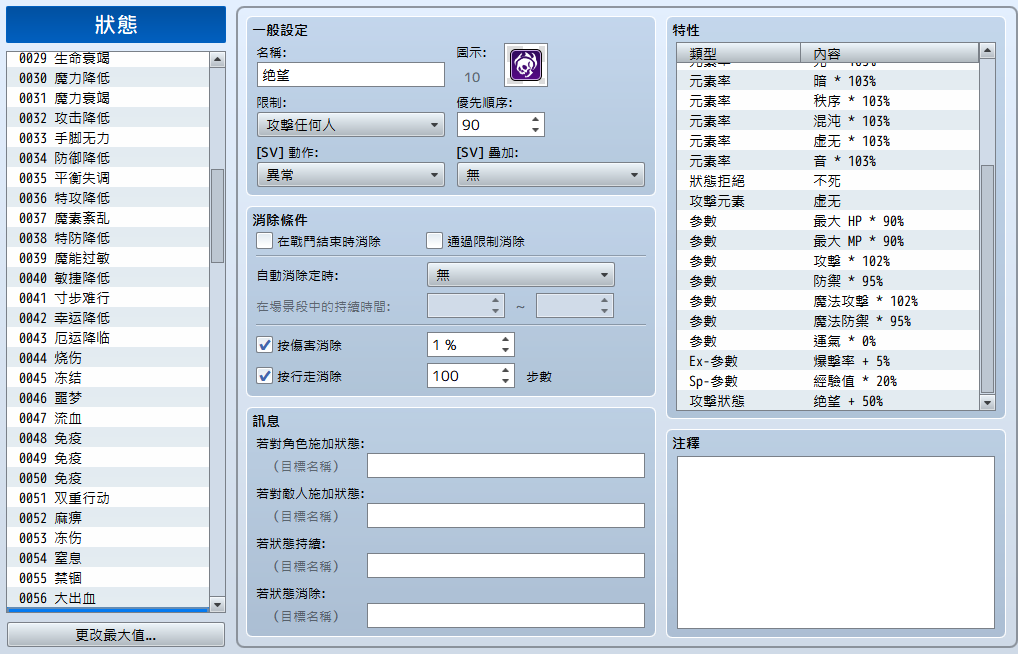
Task: Select trait row 攻擊元素 虚无
Action: tap(828, 201)
